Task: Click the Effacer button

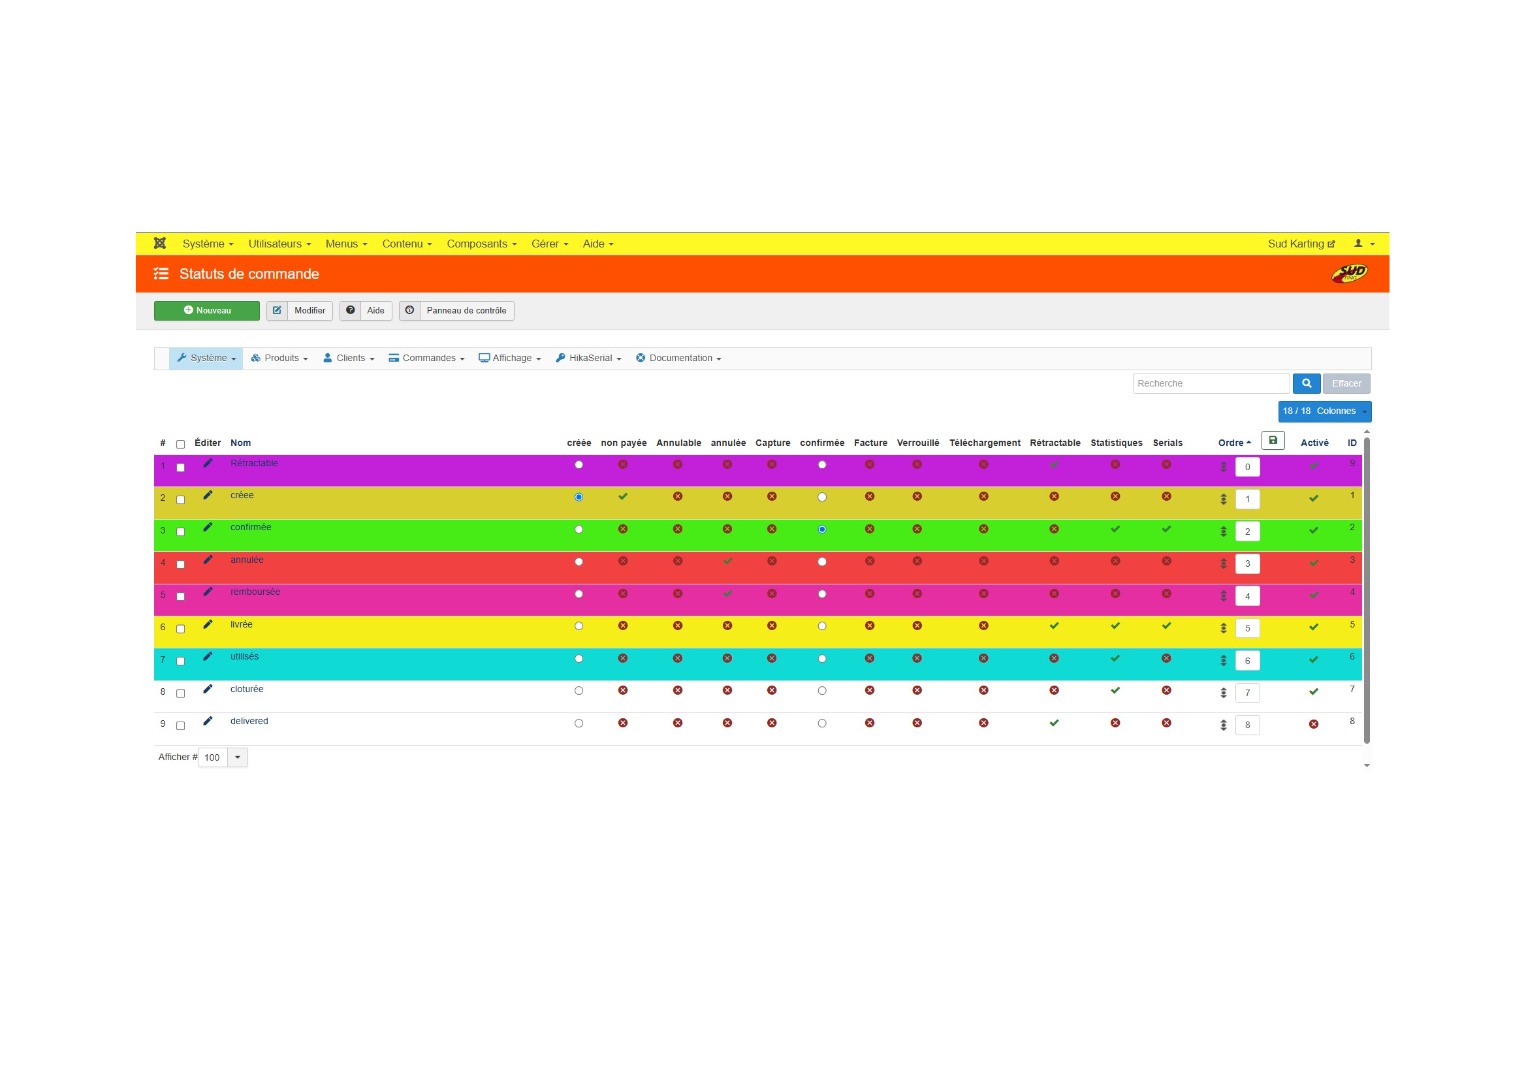Action: pyautogui.click(x=1347, y=383)
